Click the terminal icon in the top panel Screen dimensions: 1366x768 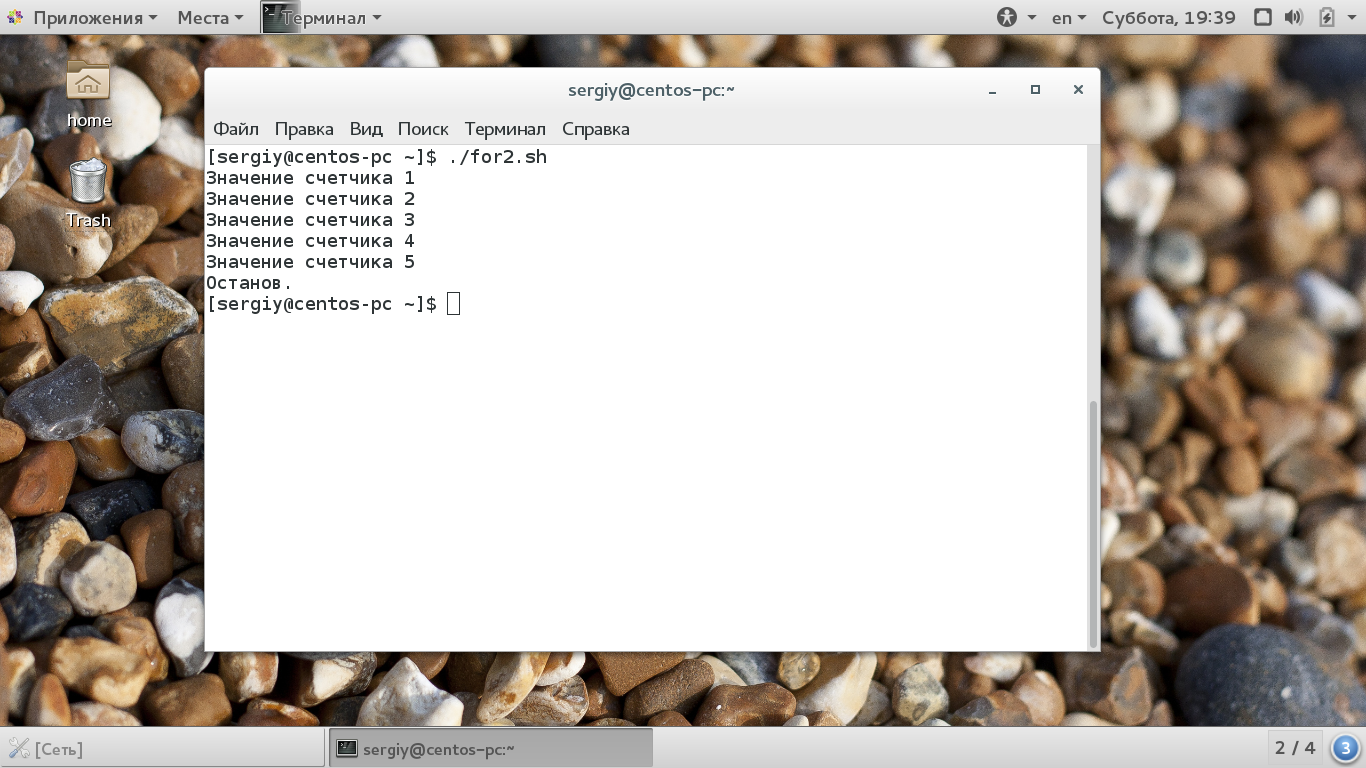pyautogui.click(x=280, y=17)
